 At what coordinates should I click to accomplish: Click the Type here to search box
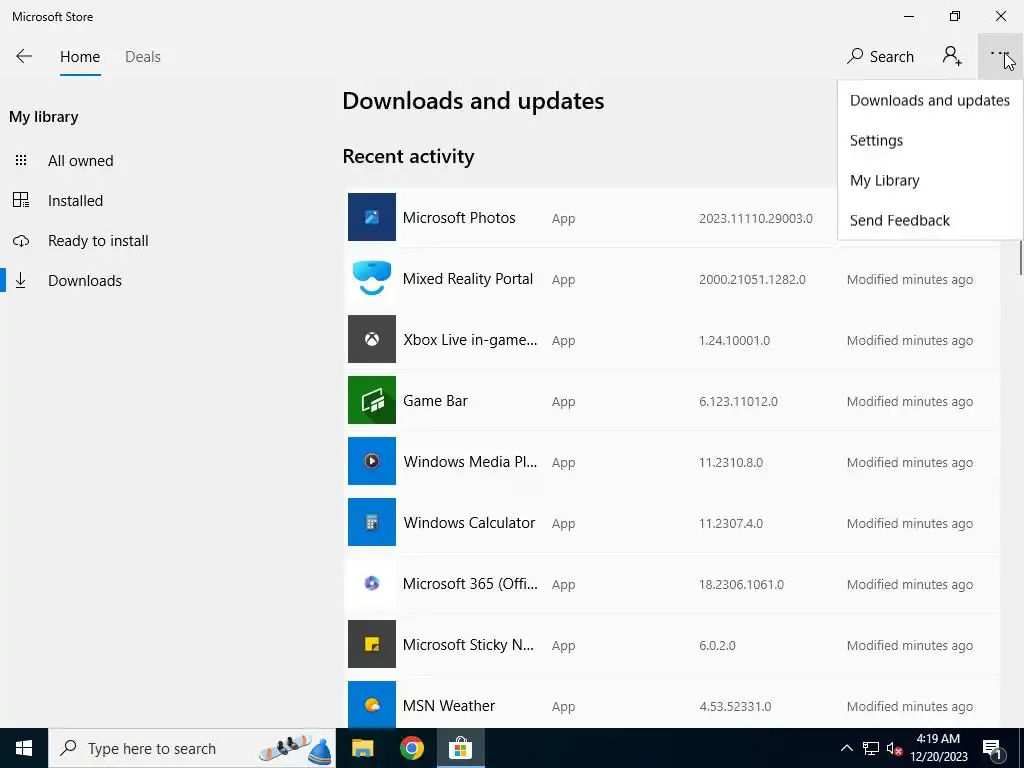click(192, 748)
